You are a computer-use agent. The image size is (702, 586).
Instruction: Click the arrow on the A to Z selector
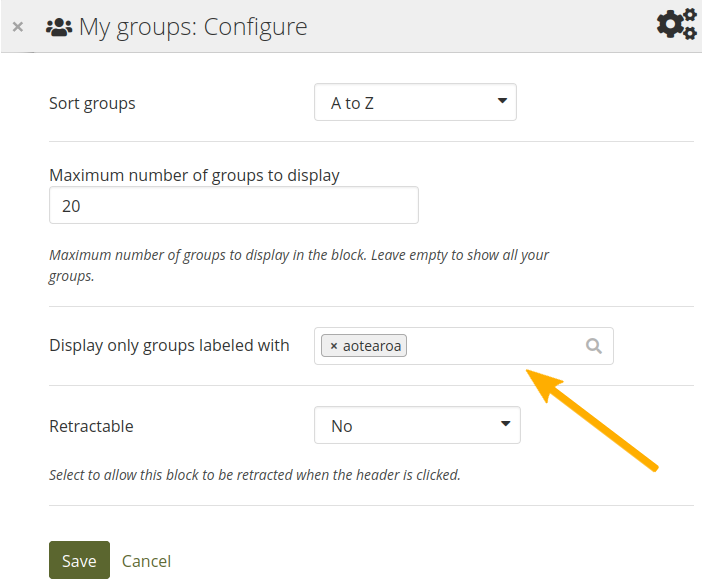[x=501, y=102]
